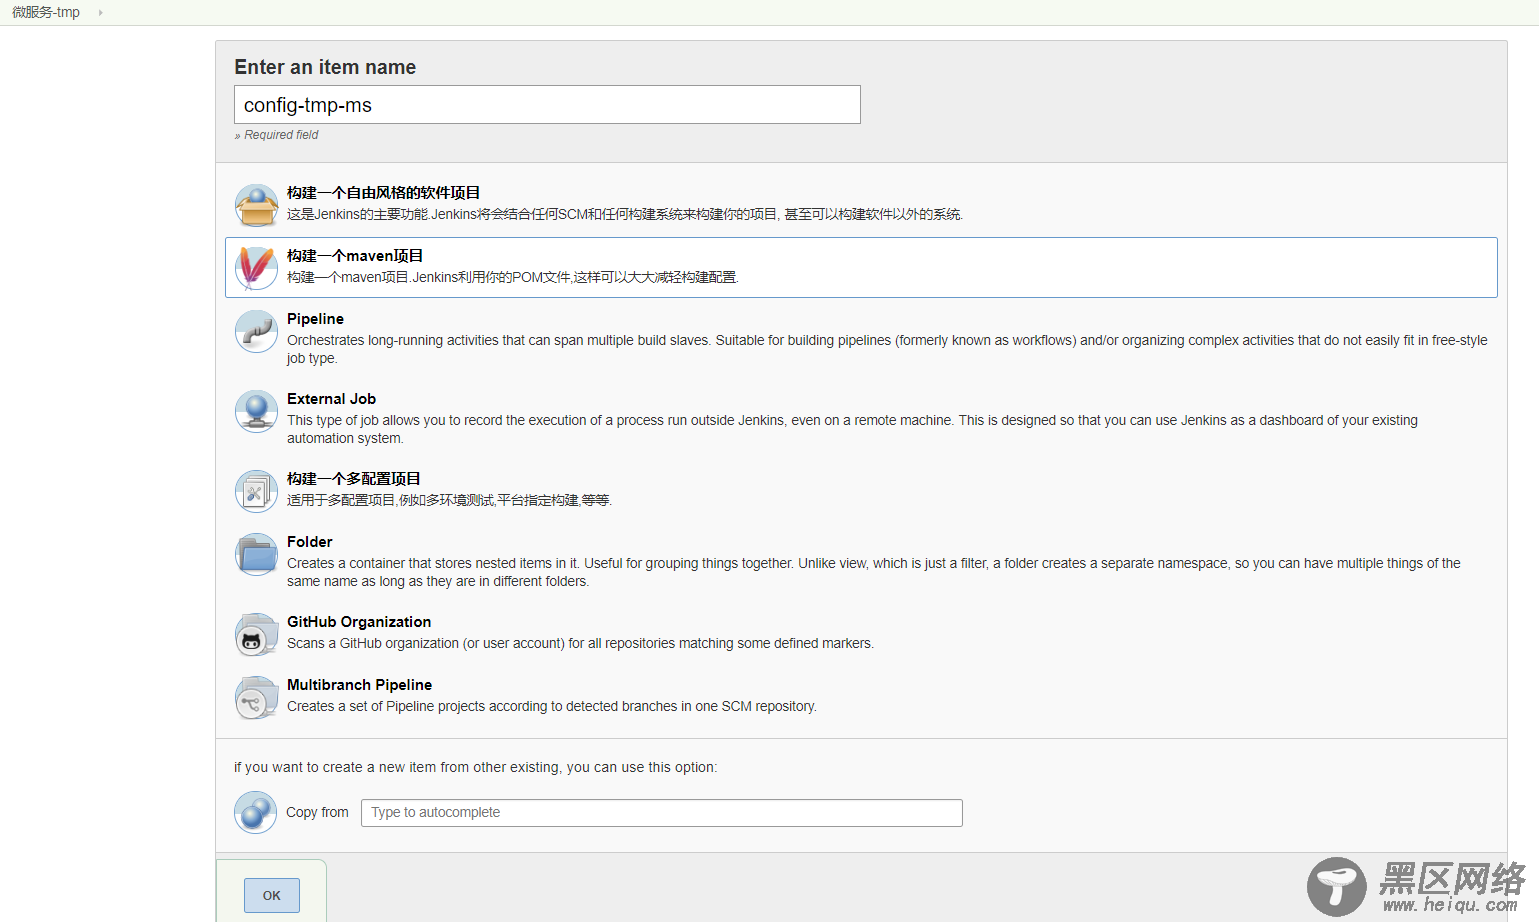
Task: Choose the GitHub Organization title
Action: pos(359,622)
